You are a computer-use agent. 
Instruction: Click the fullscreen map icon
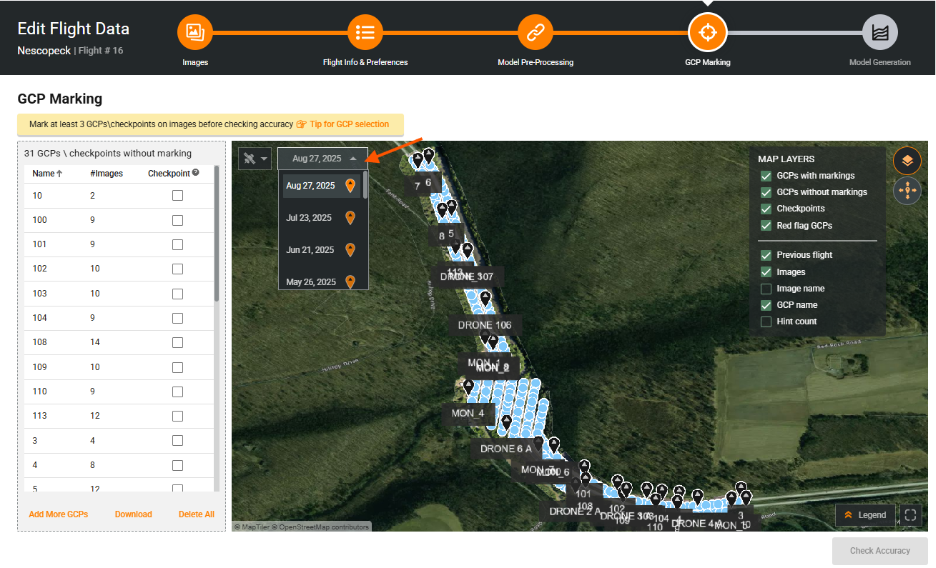click(x=909, y=515)
